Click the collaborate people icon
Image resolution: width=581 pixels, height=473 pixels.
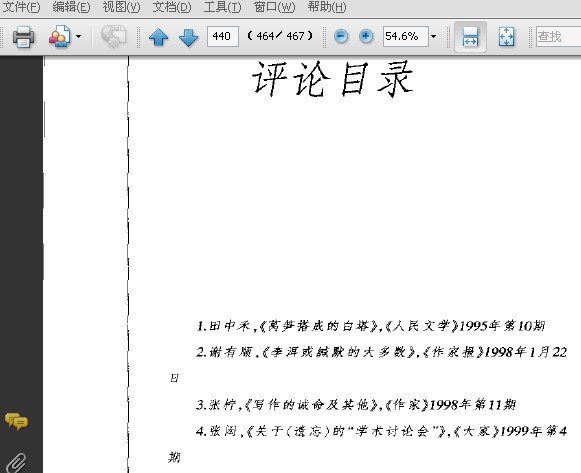click(x=59, y=36)
